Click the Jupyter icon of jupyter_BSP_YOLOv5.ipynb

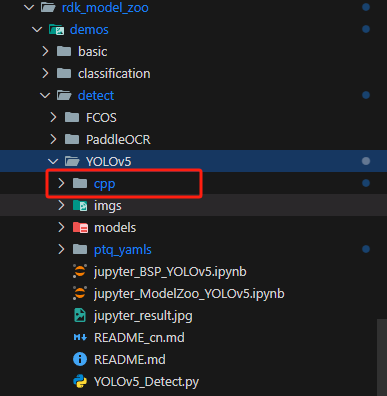point(80,271)
